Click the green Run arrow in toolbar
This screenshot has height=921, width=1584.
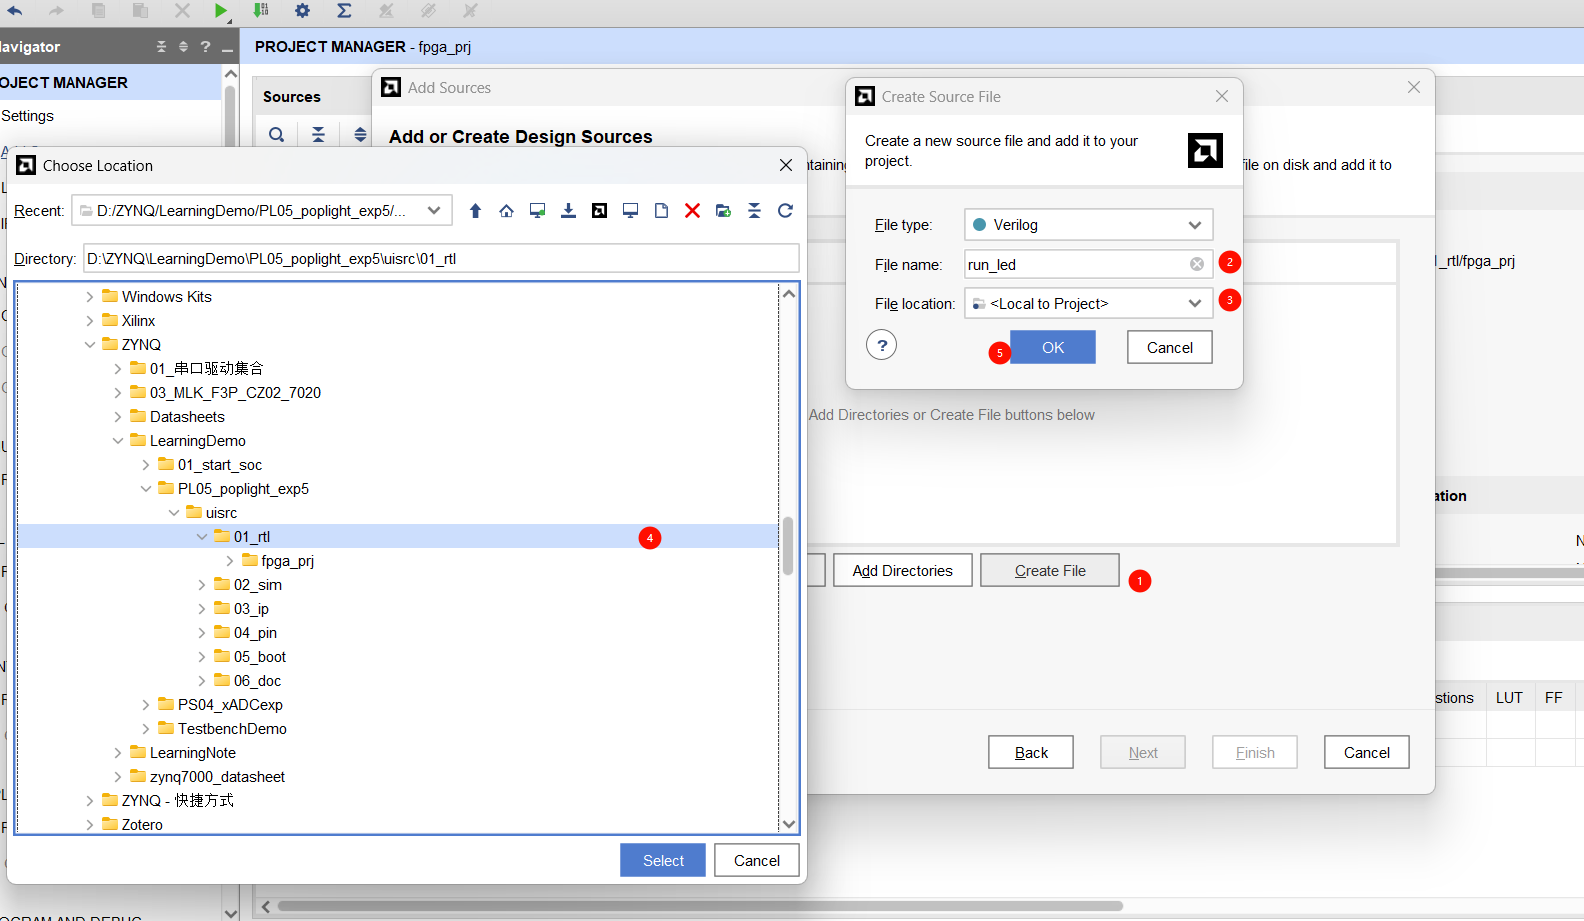click(220, 11)
